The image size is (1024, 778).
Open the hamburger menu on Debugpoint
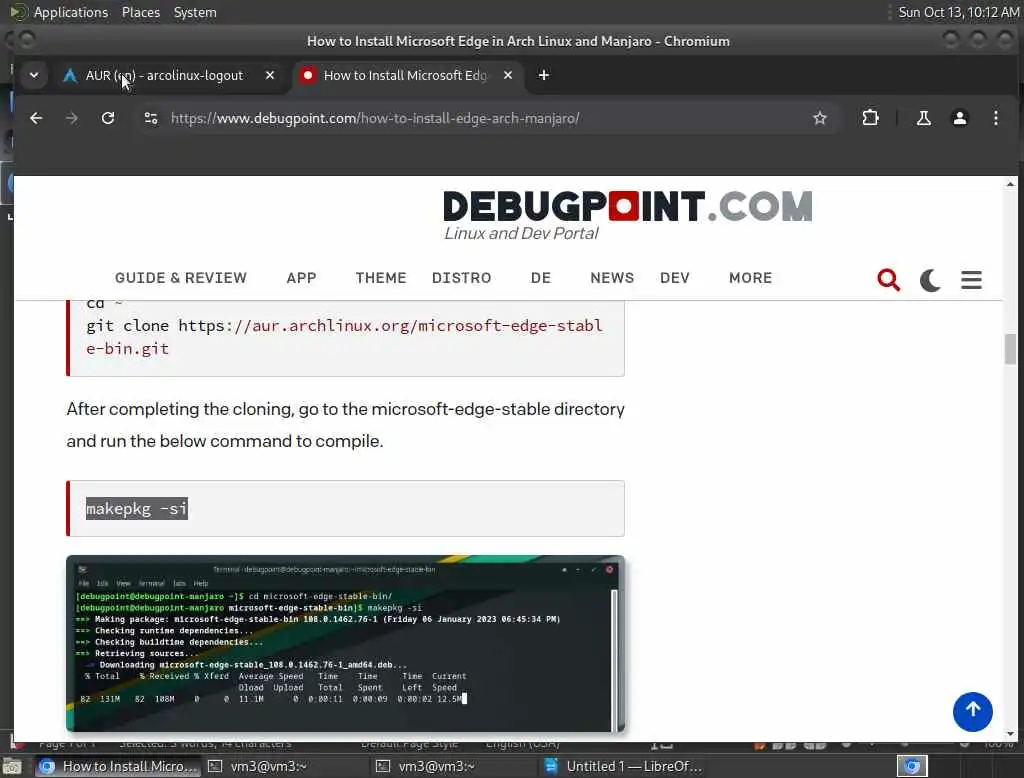tap(971, 280)
